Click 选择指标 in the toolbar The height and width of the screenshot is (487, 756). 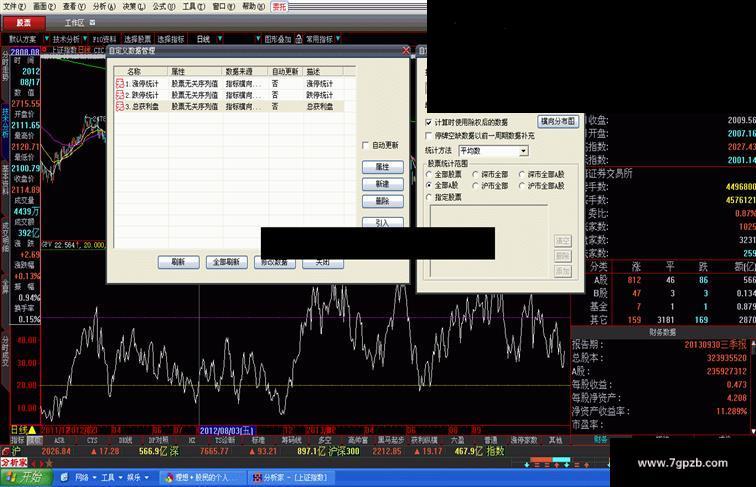click(171, 39)
